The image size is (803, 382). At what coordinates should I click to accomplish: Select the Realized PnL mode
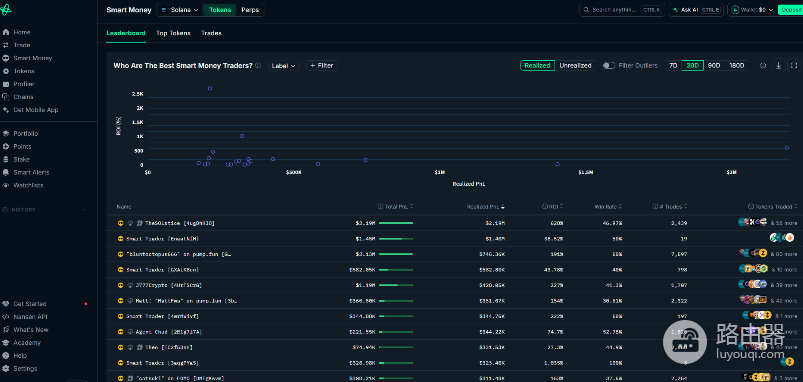pyautogui.click(x=537, y=66)
